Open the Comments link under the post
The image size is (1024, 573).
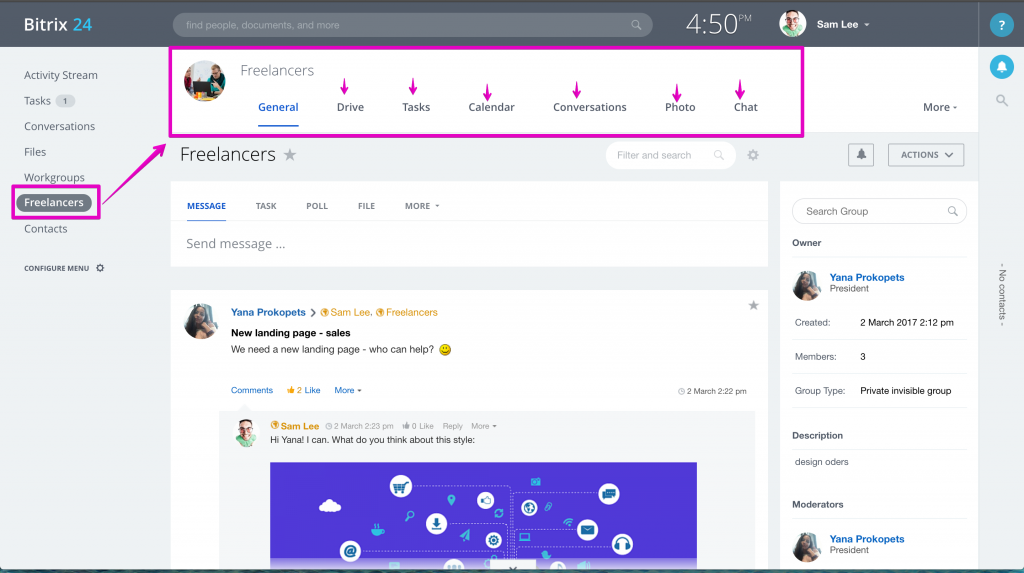click(x=251, y=390)
